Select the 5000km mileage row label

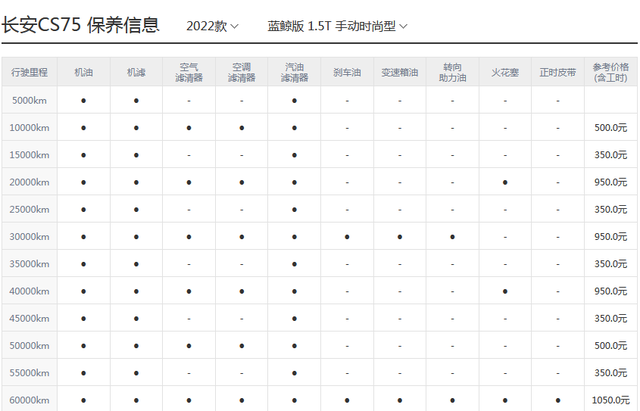29,100
